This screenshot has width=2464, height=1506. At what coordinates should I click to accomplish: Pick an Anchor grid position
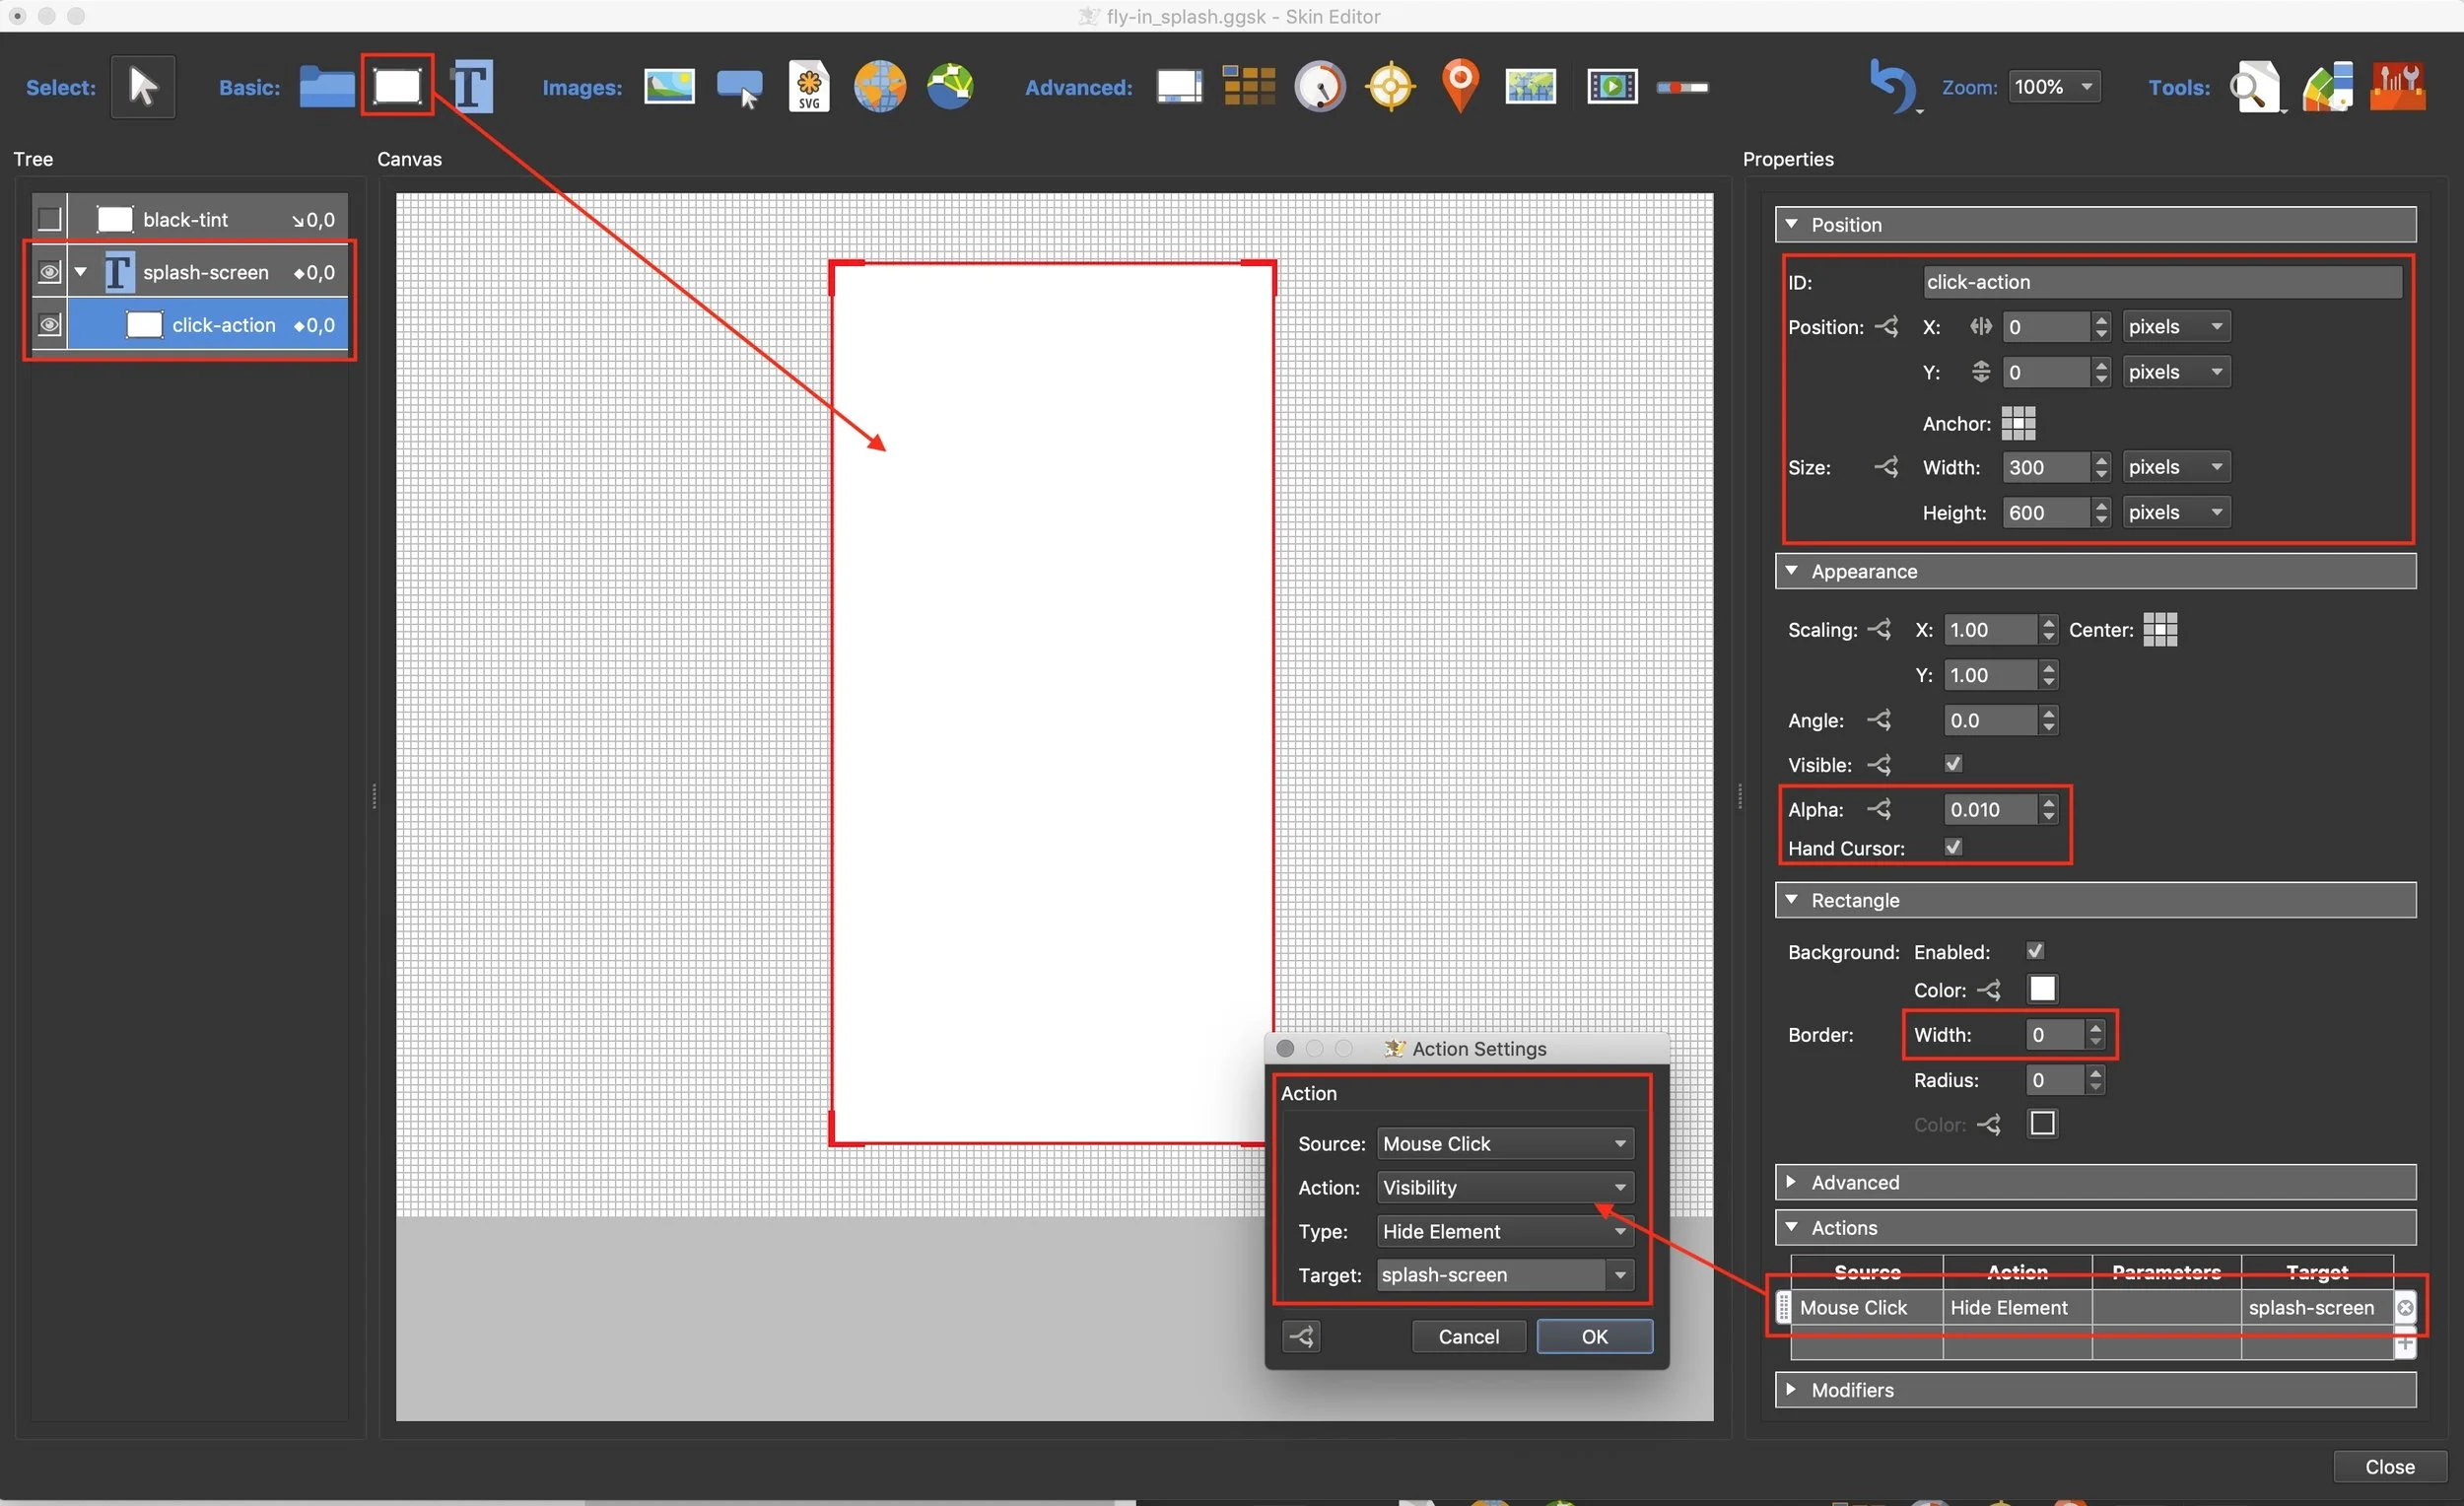(x=2019, y=423)
